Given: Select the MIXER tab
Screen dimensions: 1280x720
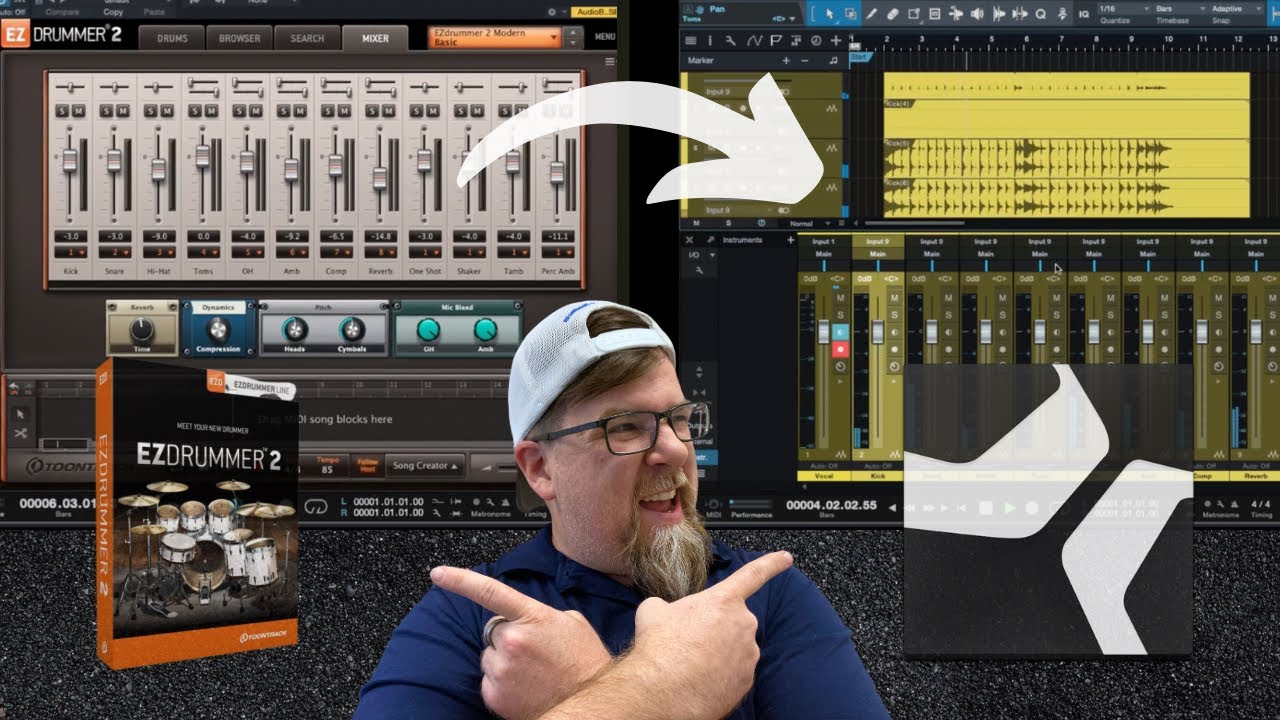Looking at the screenshot, I should point(375,38).
